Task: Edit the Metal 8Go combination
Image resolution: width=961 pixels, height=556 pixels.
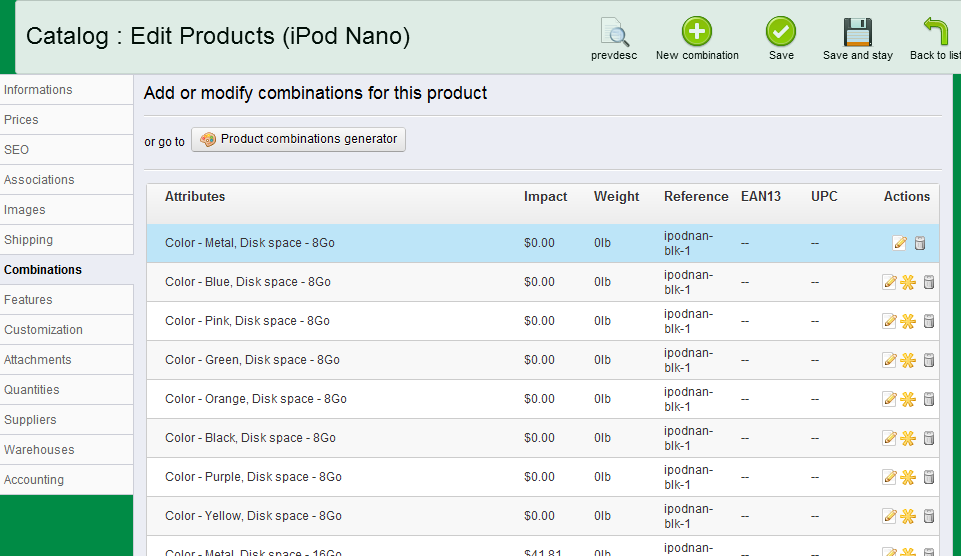Action: tap(900, 243)
